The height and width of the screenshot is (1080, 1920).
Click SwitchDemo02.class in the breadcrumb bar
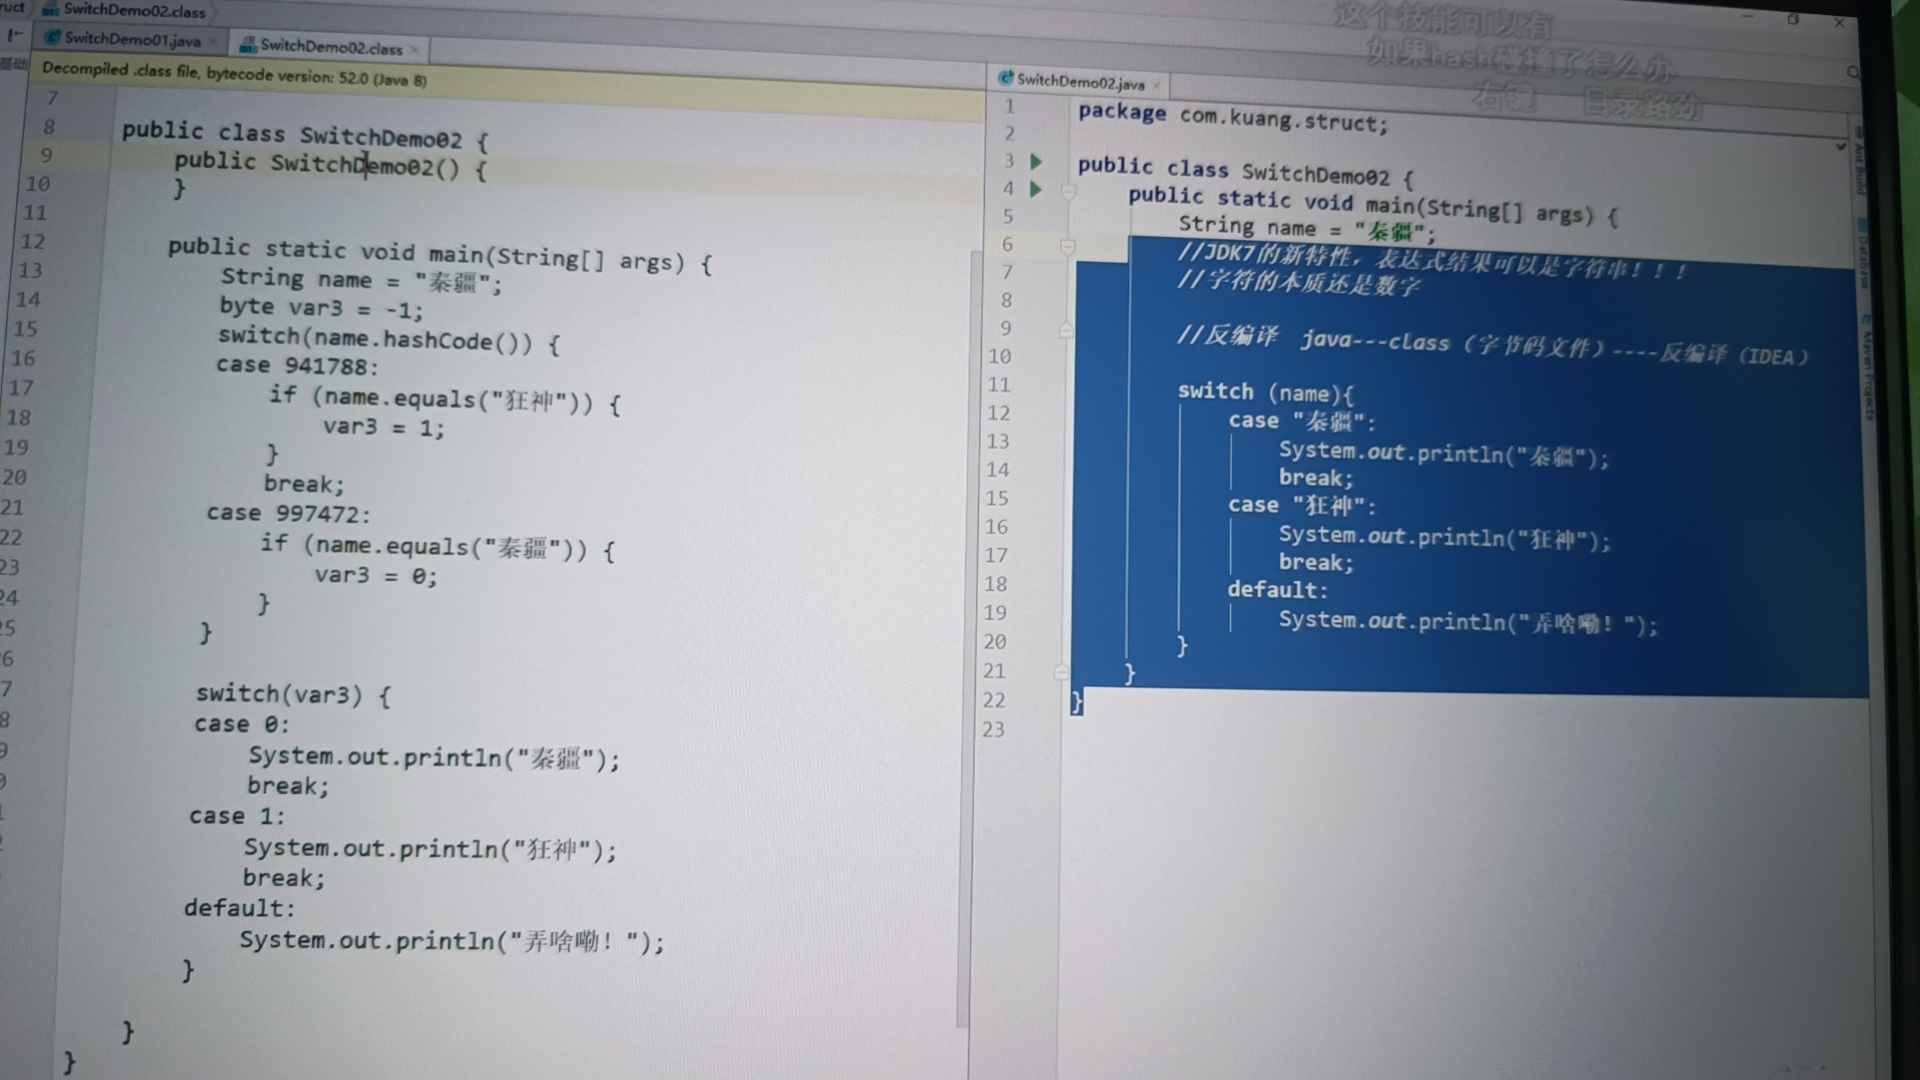(x=133, y=11)
